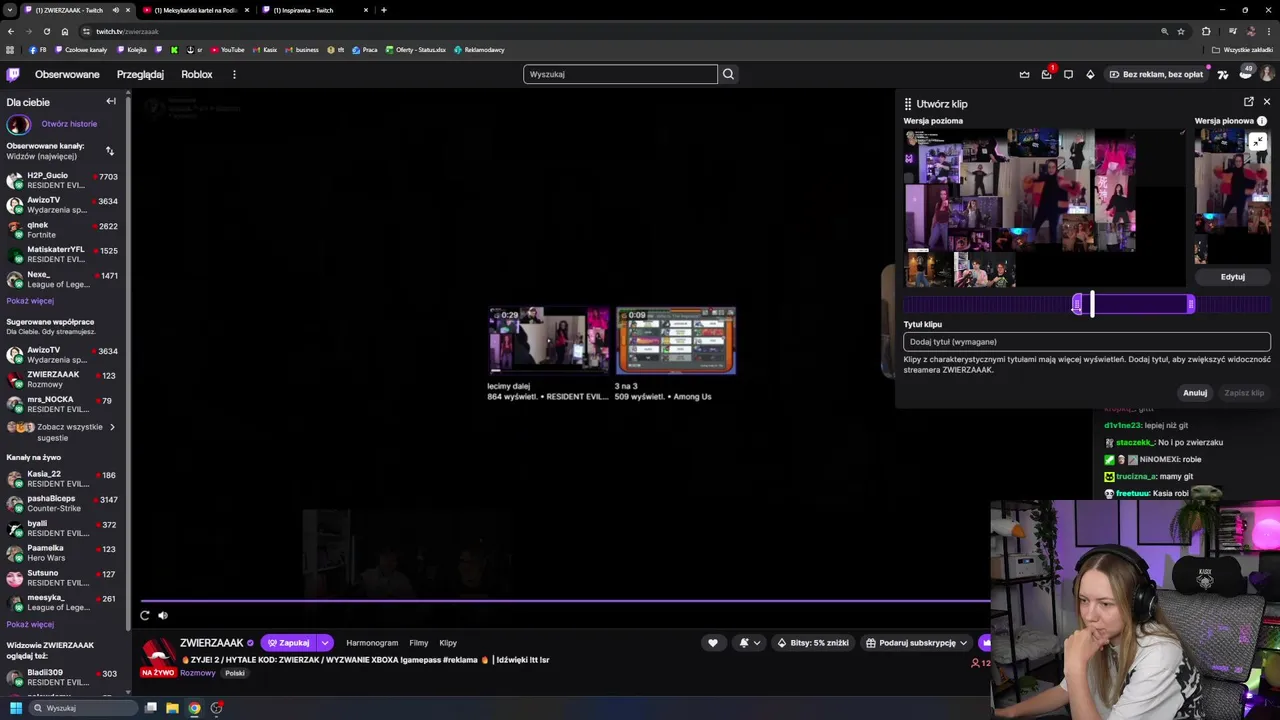
Task: Open the Przeglądaj tab
Action: (x=140, y=74)
